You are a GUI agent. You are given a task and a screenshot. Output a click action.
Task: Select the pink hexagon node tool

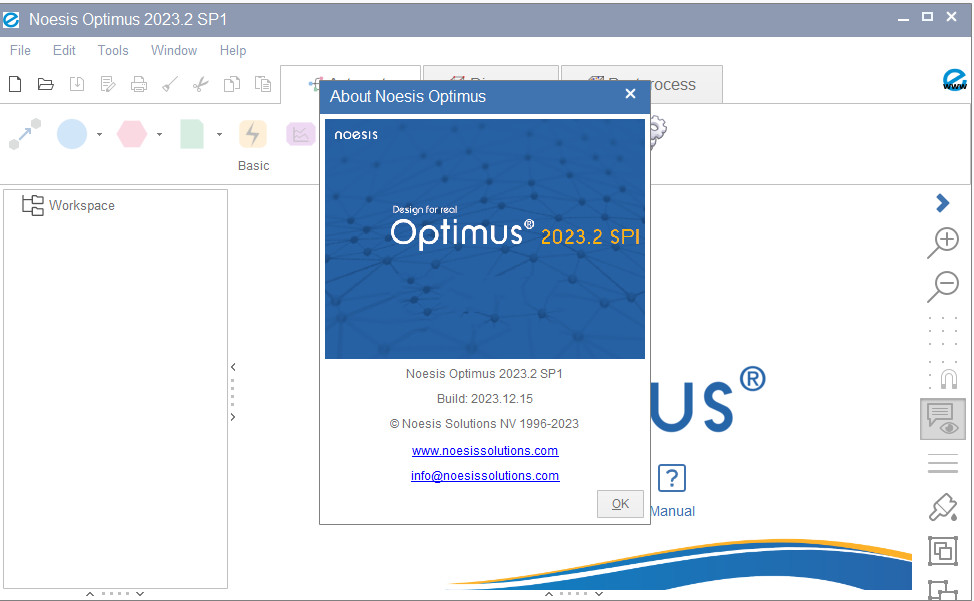pyautogui.click(x=132, y=134)
